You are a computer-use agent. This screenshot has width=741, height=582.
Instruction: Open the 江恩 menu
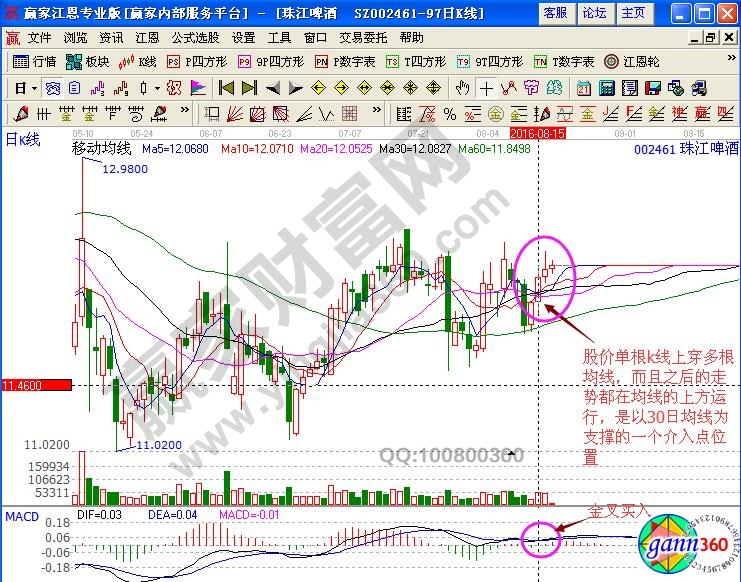pos(147,37)
